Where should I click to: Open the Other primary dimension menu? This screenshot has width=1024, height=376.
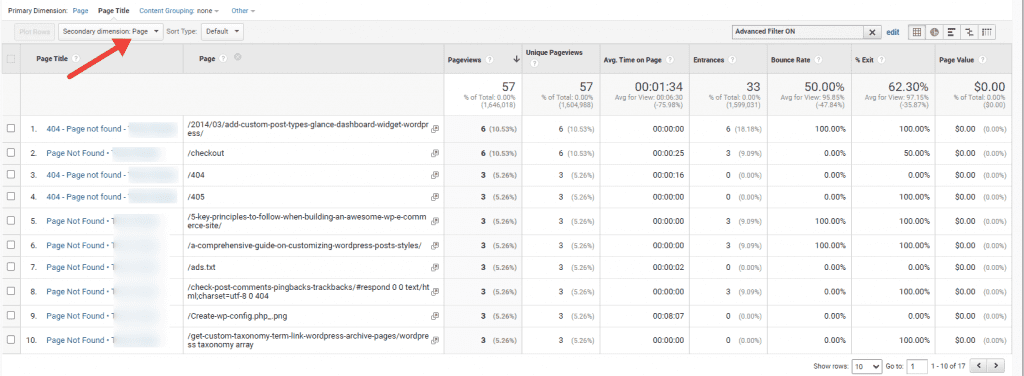(243, 11)
